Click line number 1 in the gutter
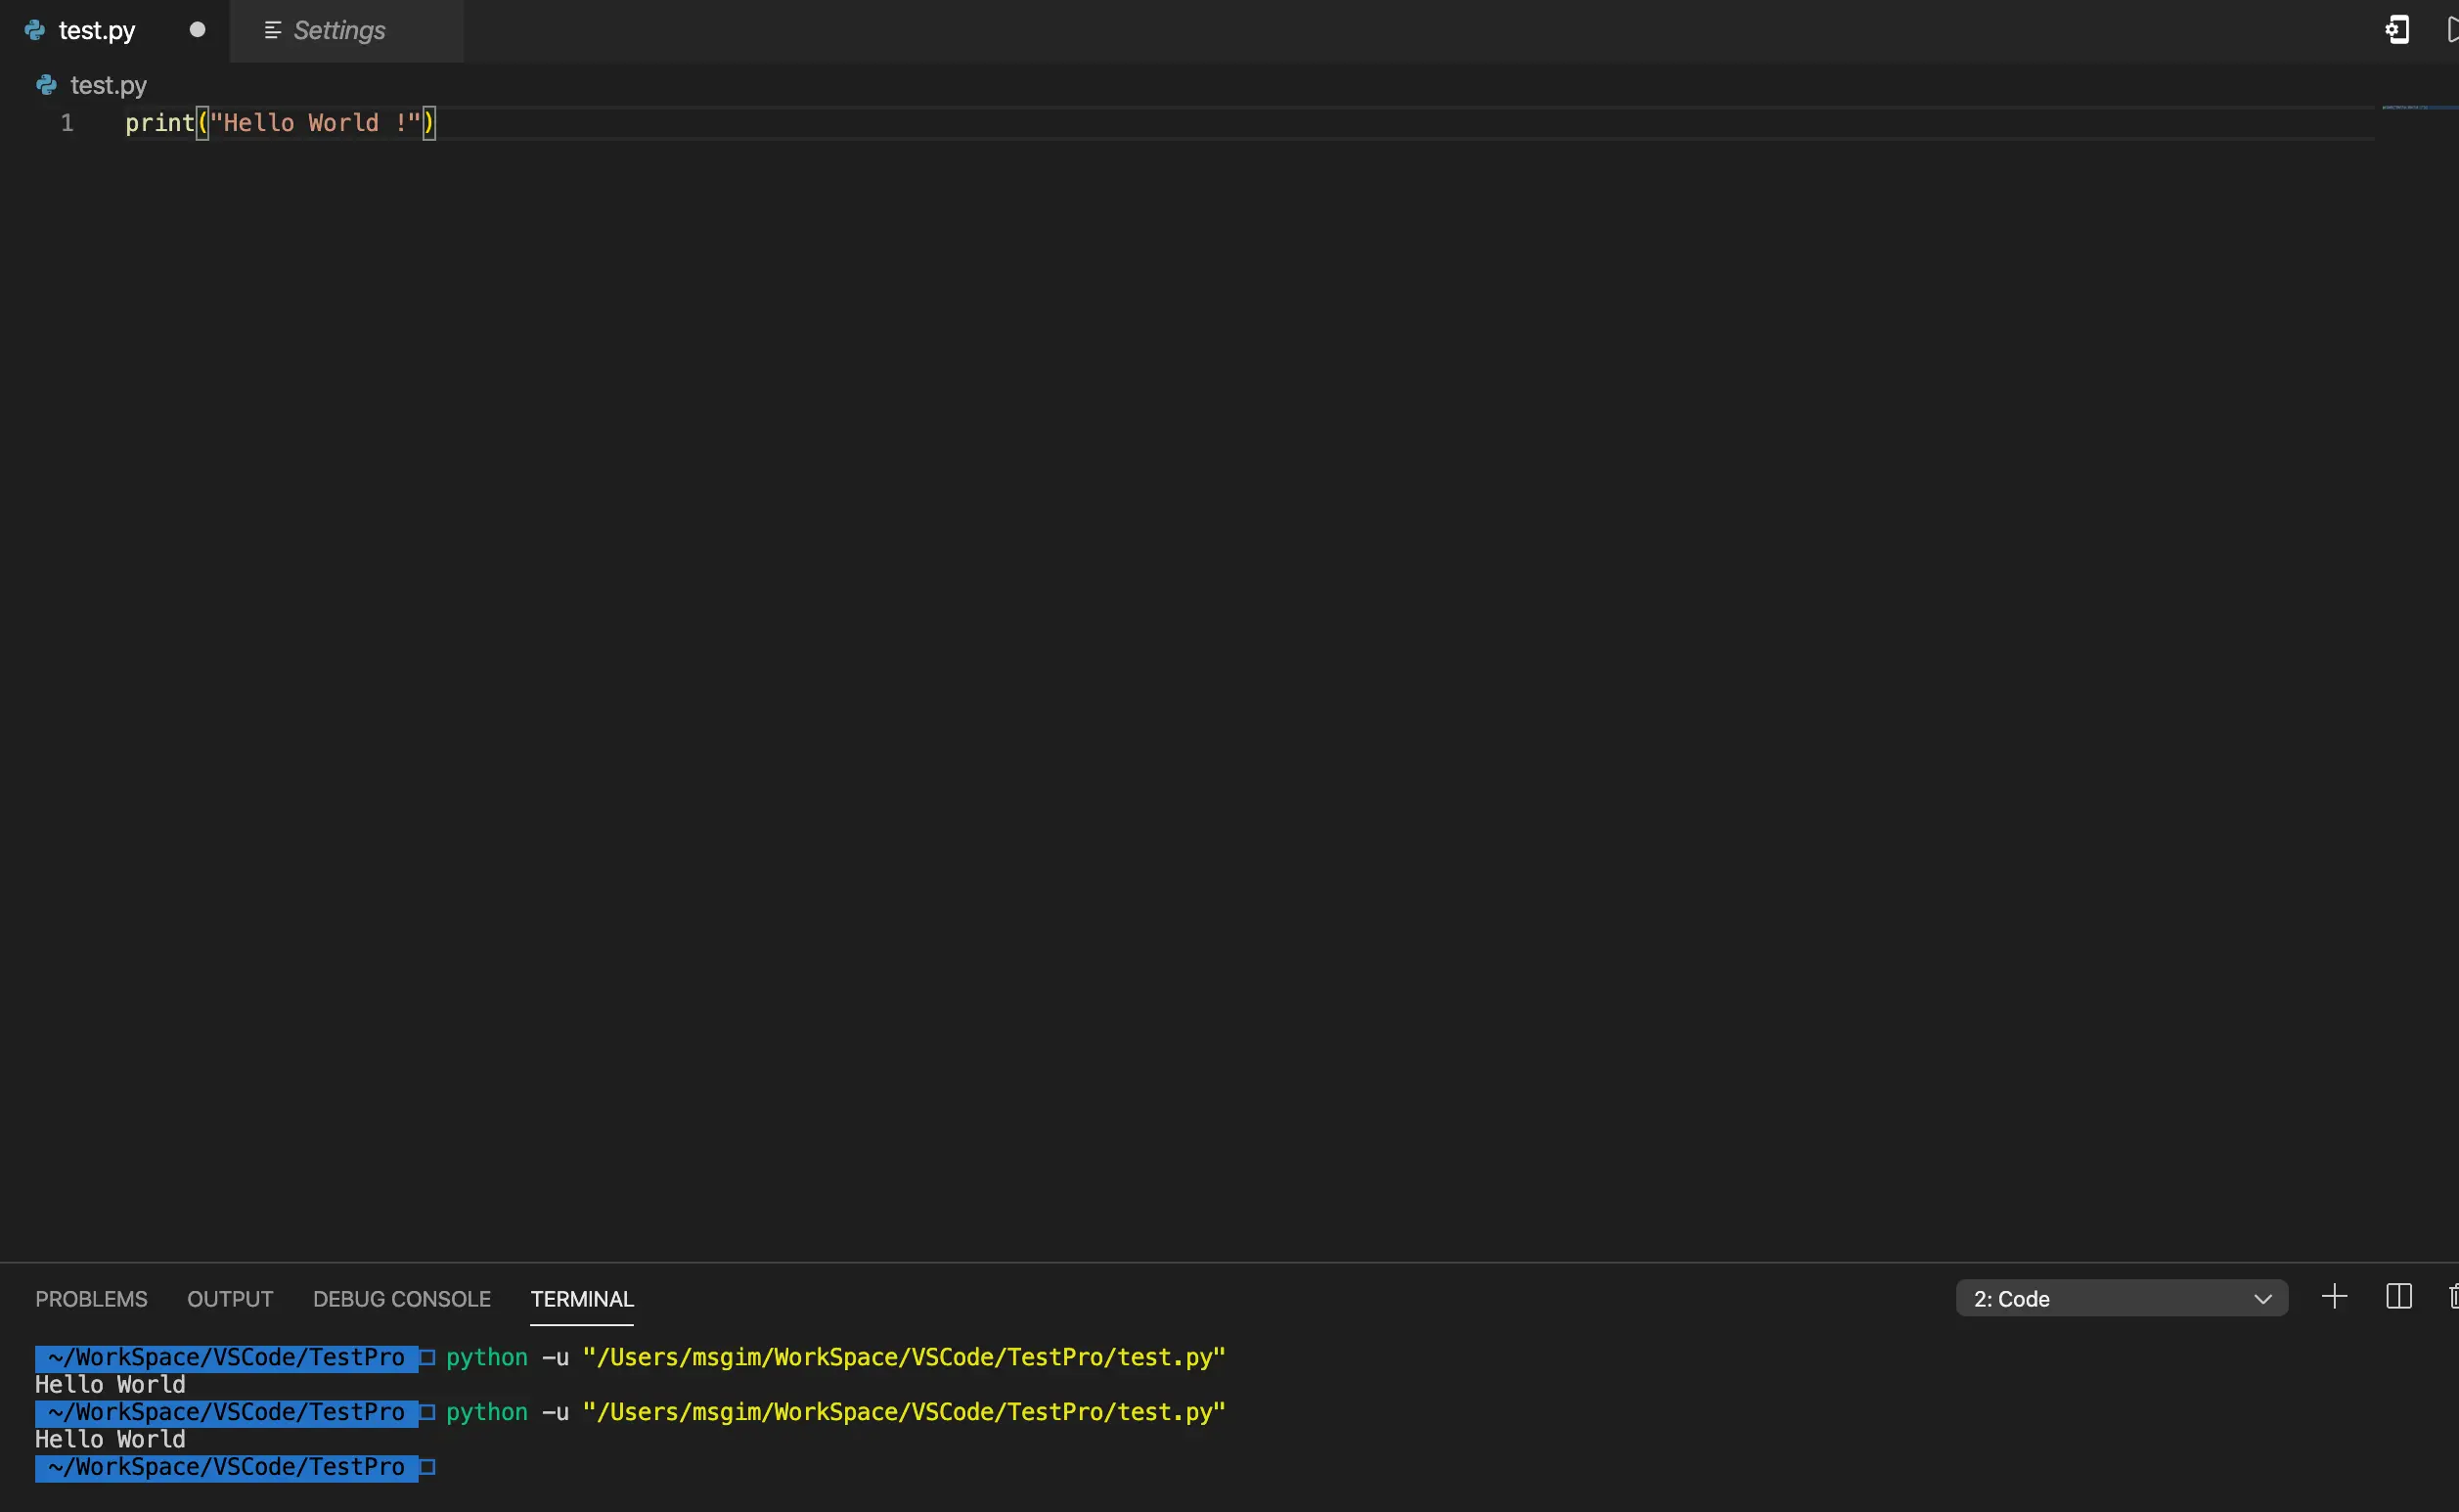 point(67,123)
